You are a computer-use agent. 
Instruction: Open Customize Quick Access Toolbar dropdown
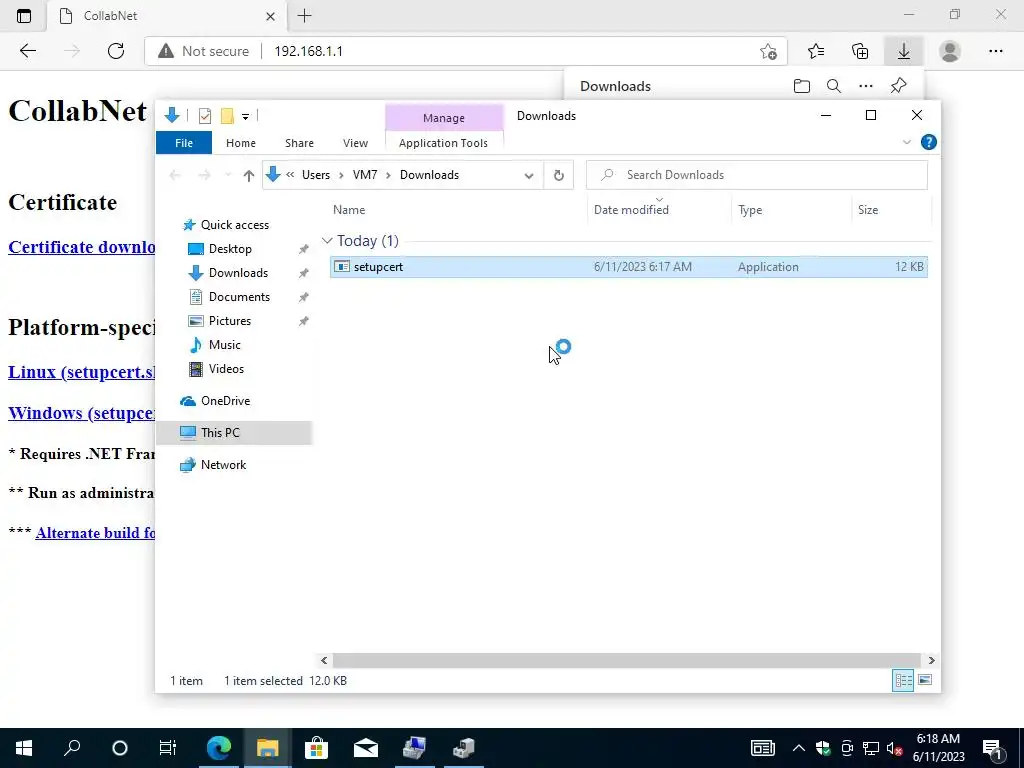[246, 117]
